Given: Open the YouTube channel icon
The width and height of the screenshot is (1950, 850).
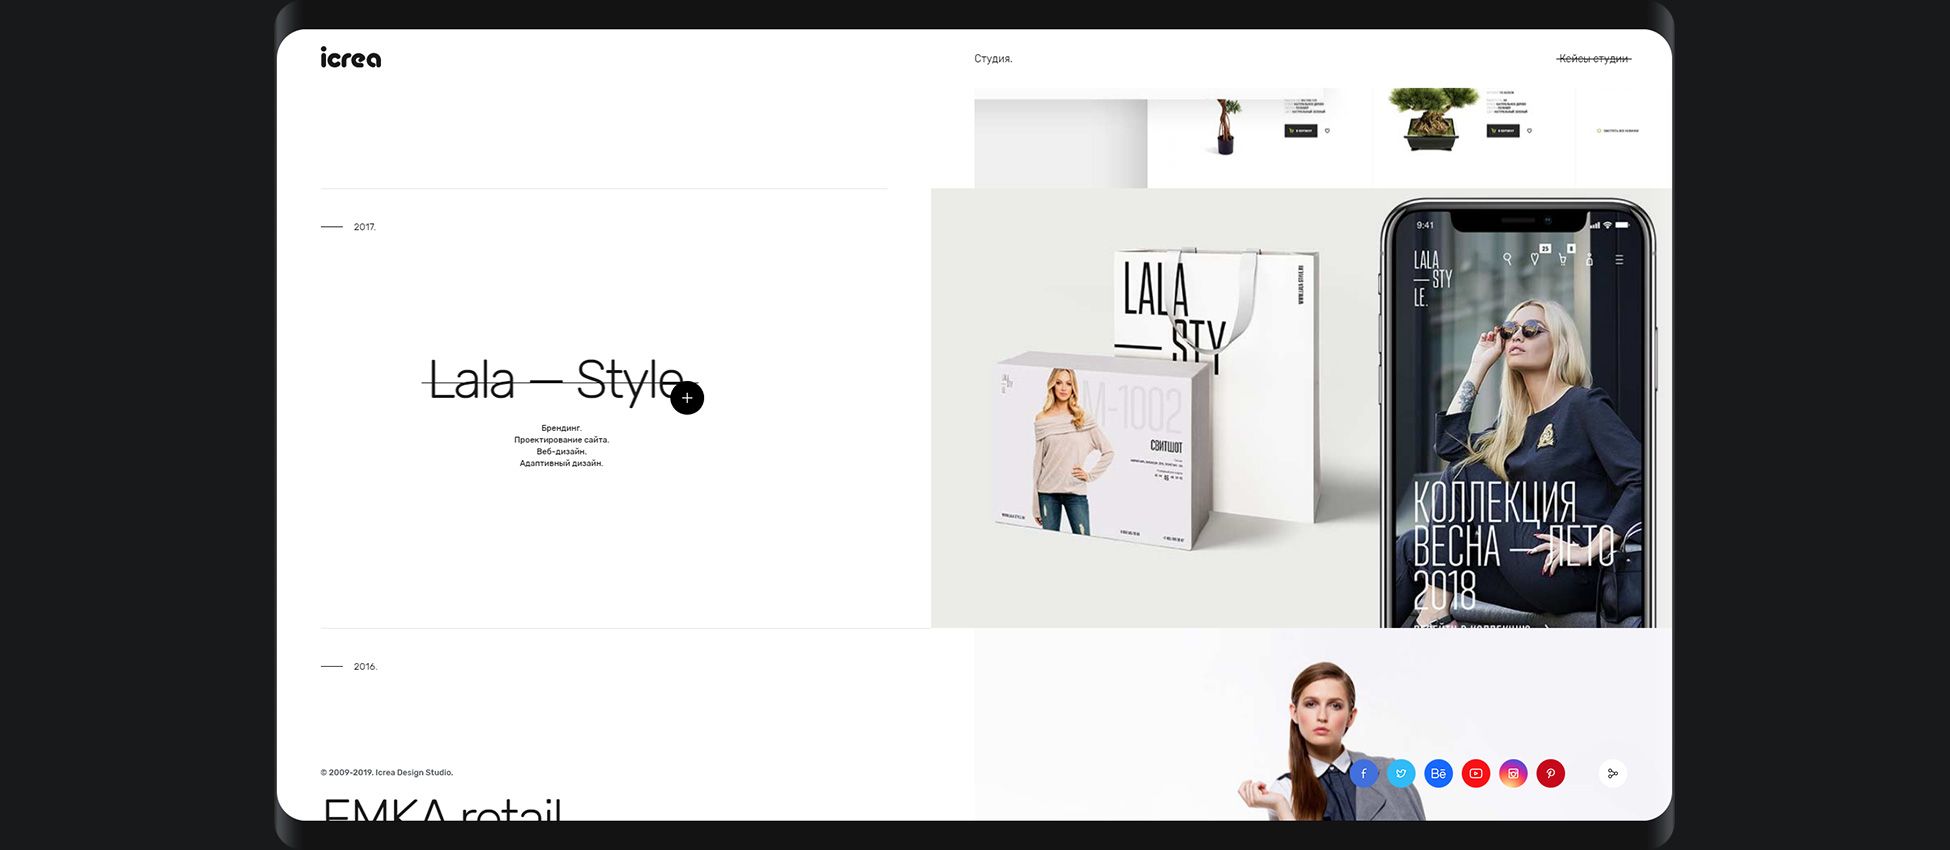Looking at the screenshot, I should [1476, 774].
